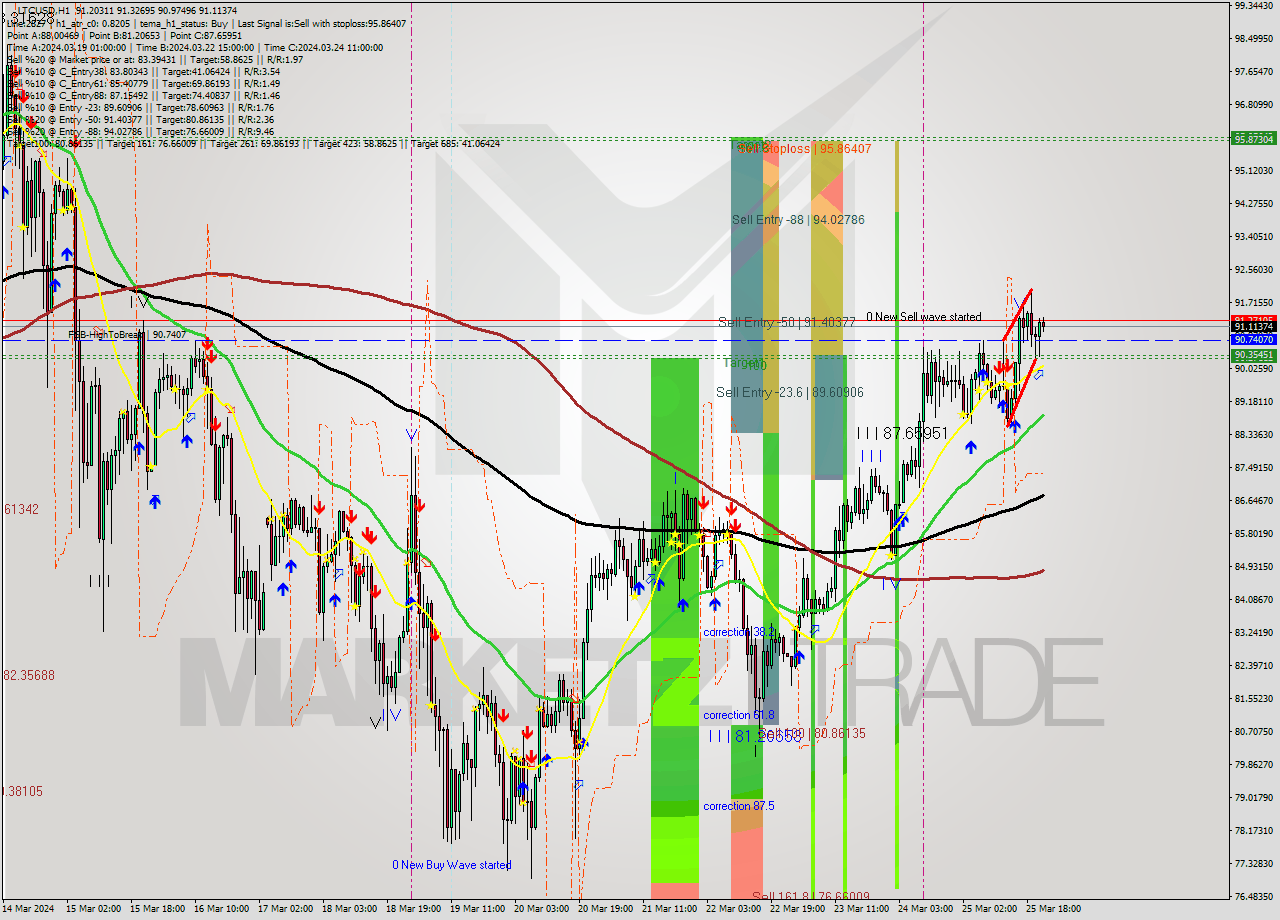Click '0 New Buy Wave started' annotation
This screenshot has height=920, width=1280.
[452, 865]
